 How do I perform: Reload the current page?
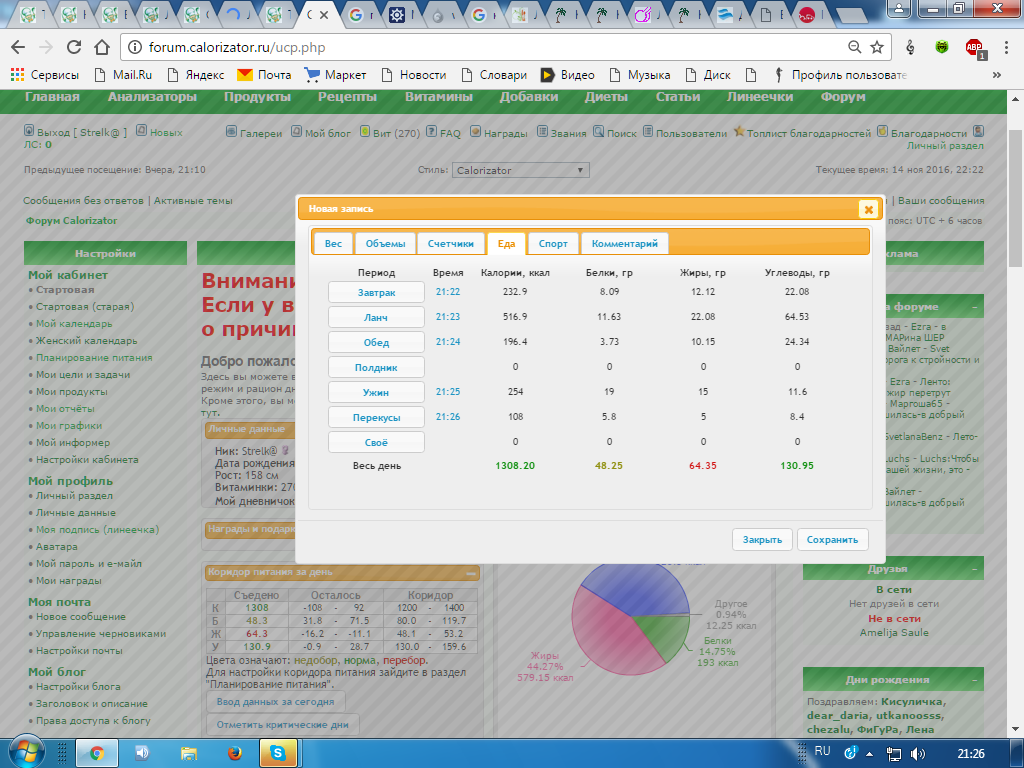[x=74, y=47]
